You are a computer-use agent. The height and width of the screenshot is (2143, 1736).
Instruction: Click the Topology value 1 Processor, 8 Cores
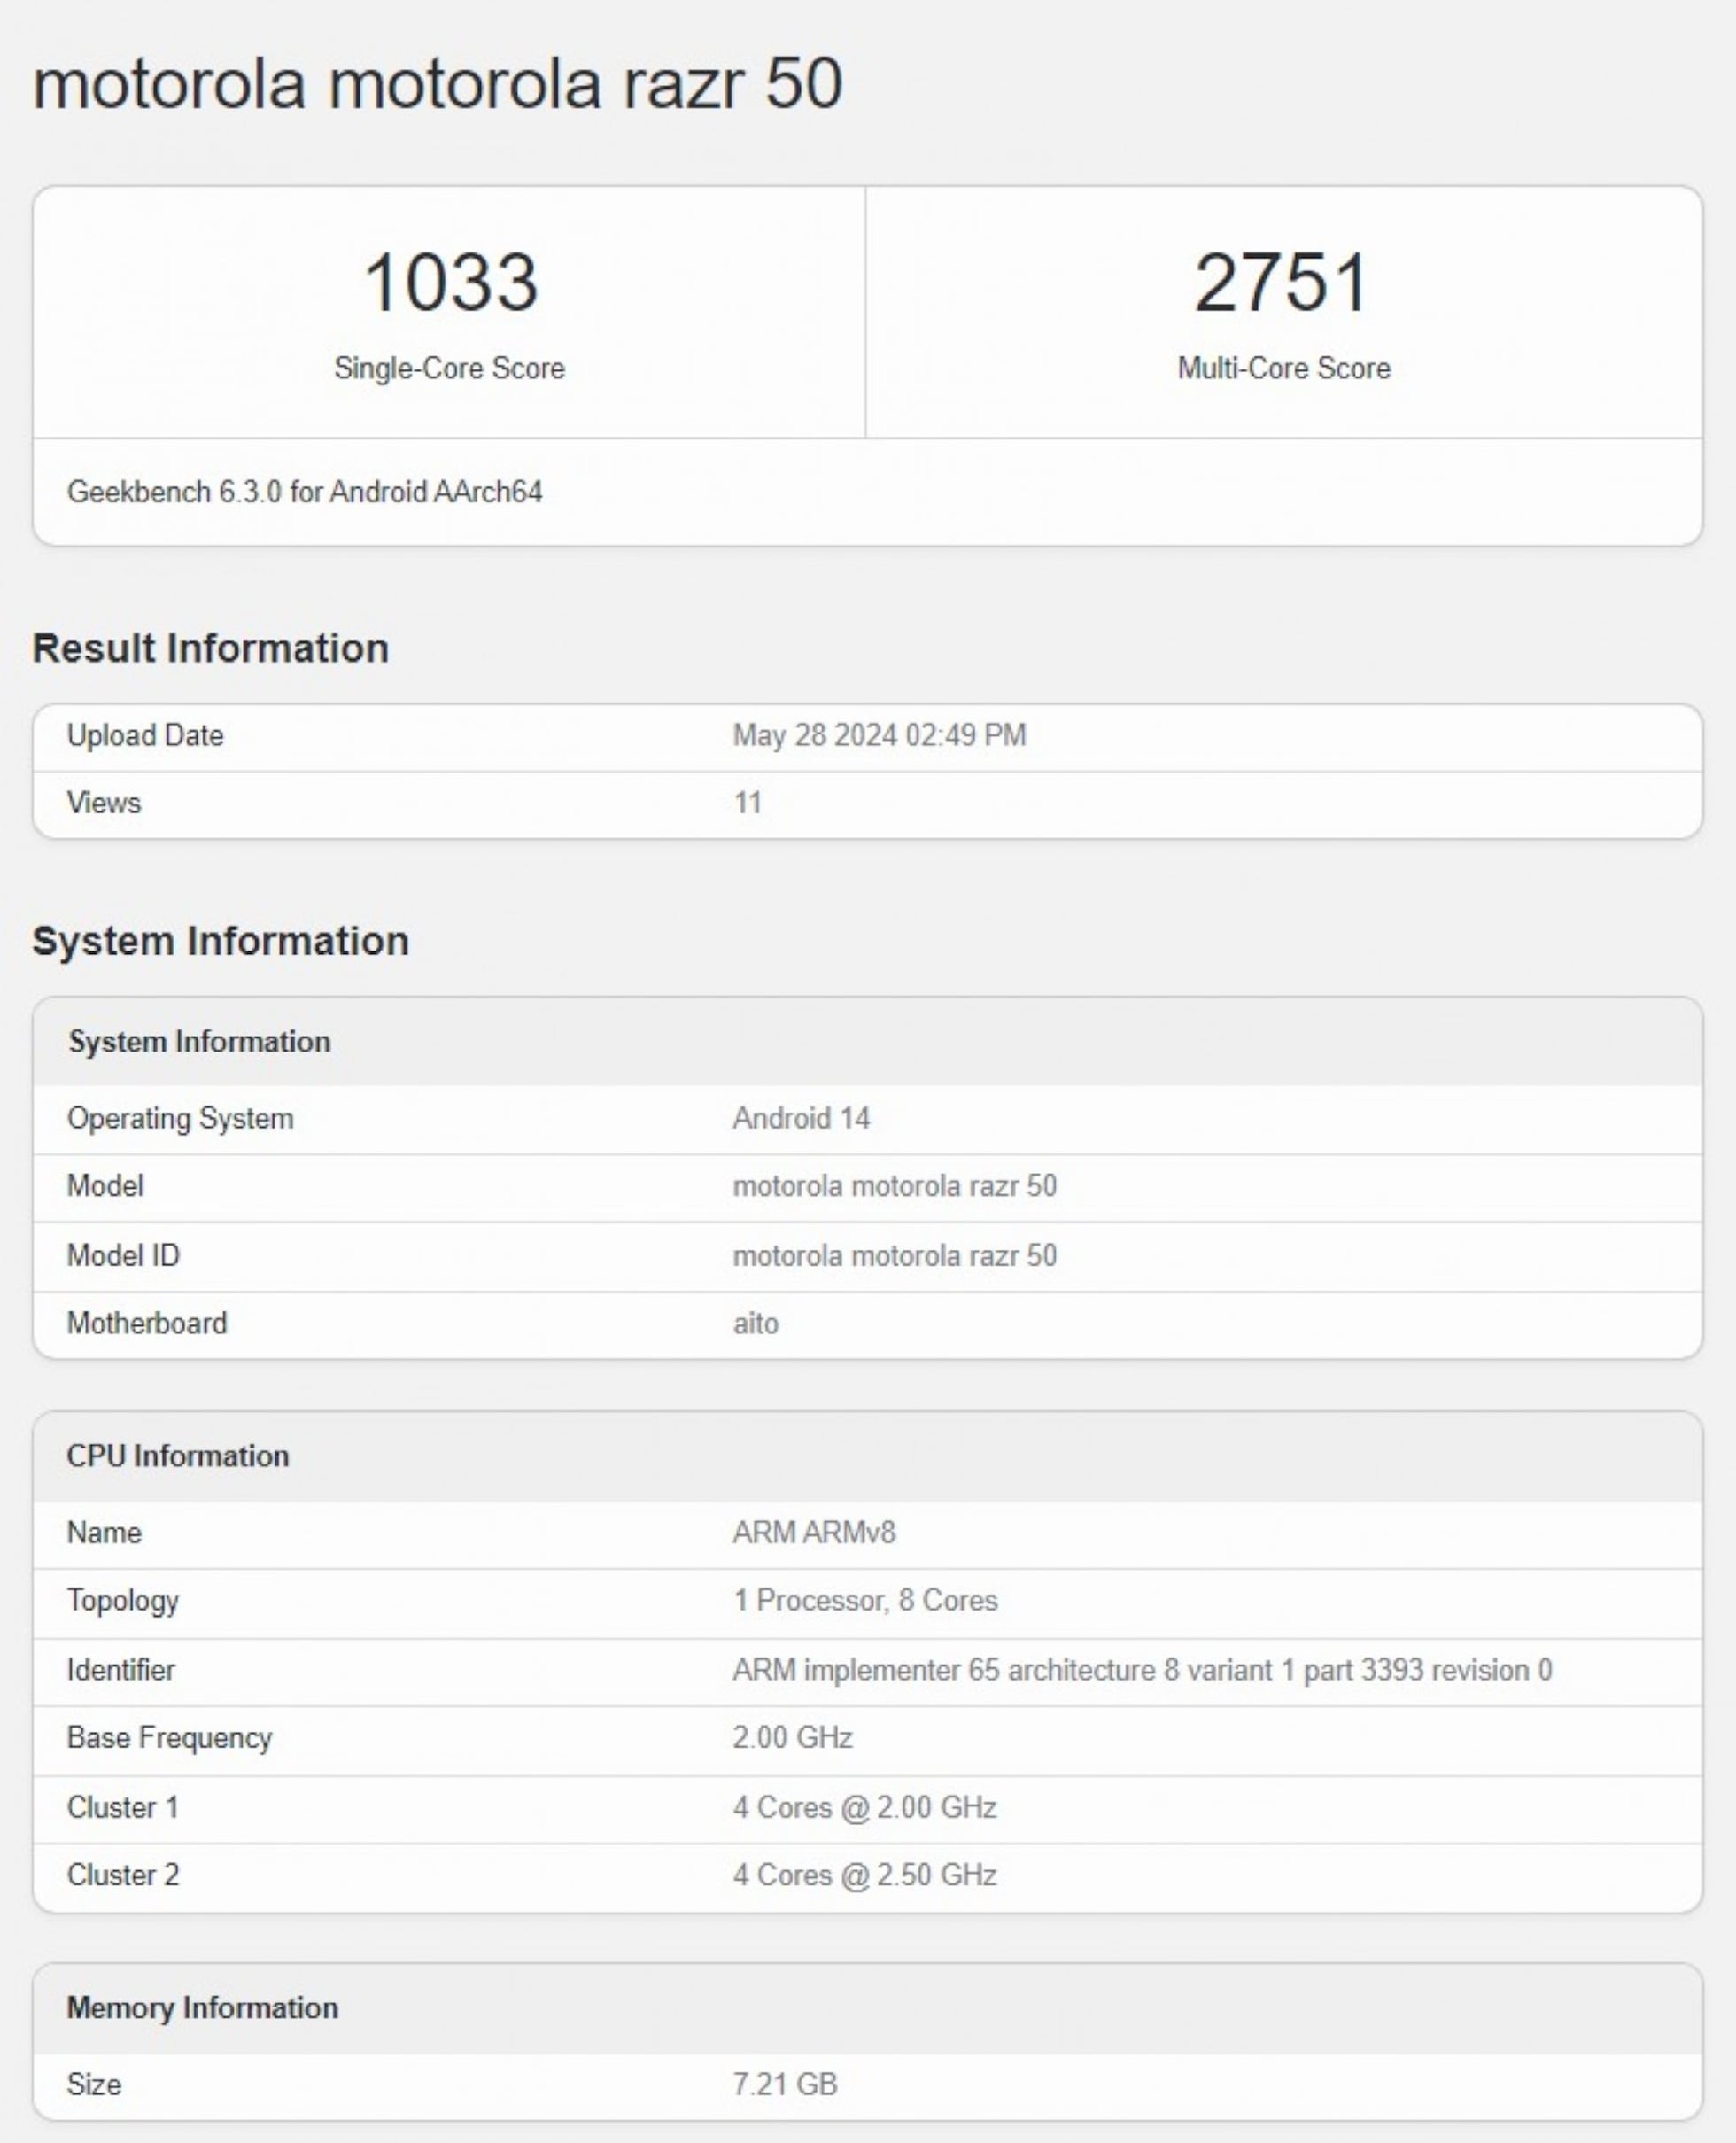[865, 1600]
